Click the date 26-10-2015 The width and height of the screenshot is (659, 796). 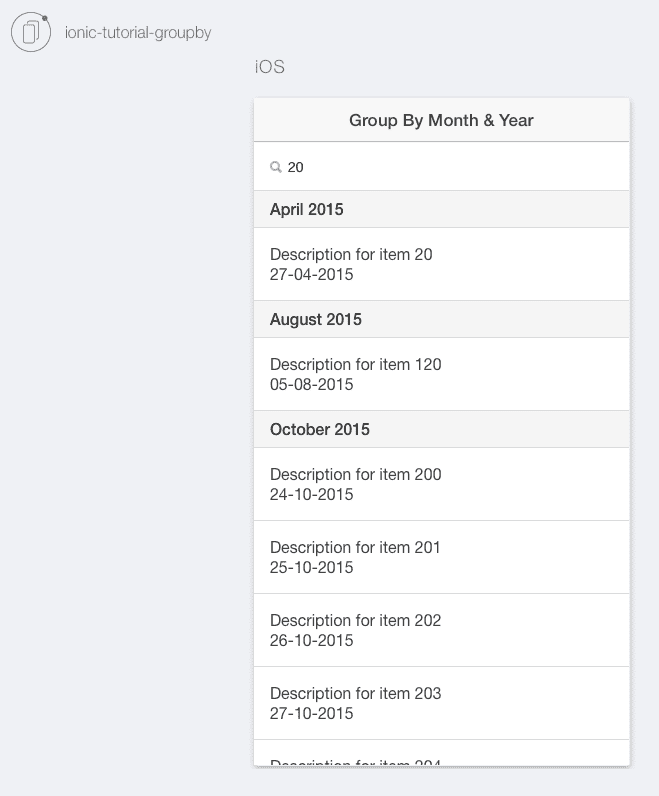tap(311, 640)
